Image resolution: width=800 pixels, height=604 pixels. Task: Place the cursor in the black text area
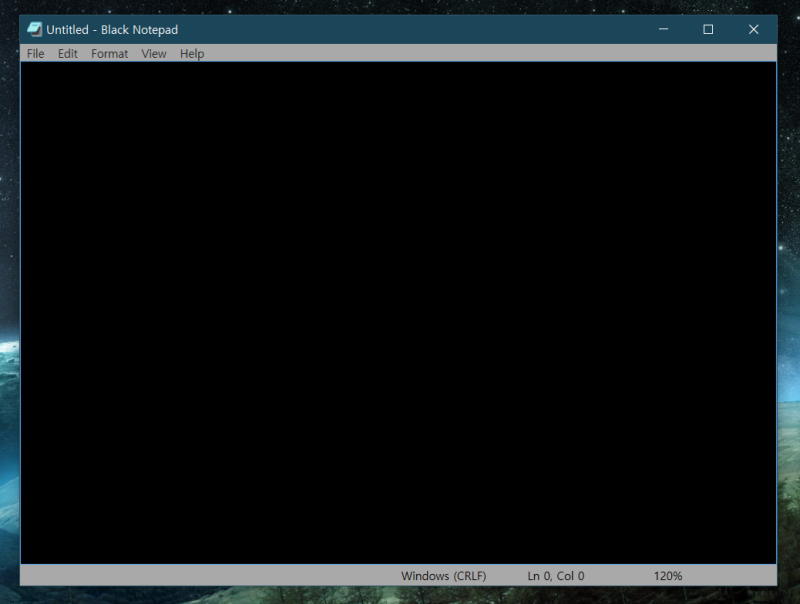tap(400, 300)
